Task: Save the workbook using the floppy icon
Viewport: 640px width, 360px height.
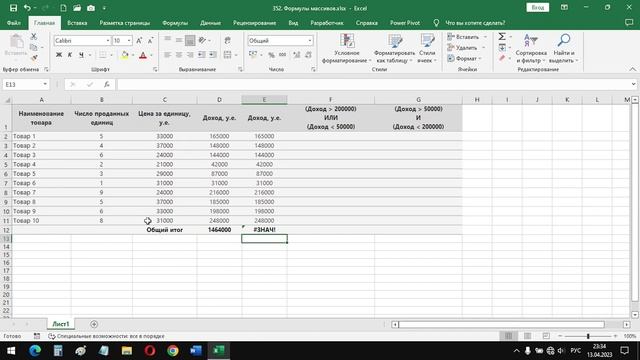Action: pyautogui.click(x=13, y=8)
